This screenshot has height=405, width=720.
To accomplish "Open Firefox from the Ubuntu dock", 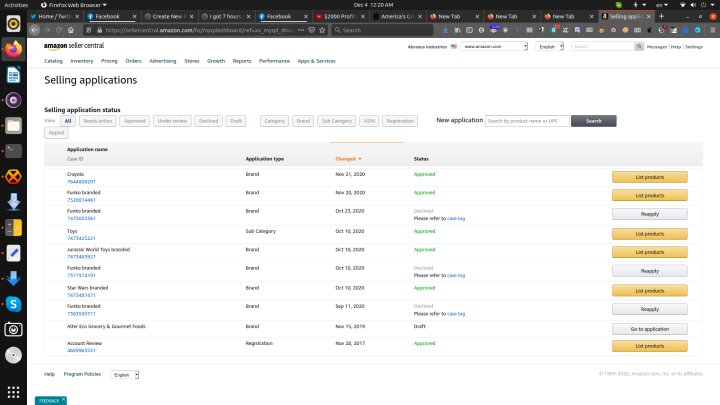I will [13, 48].
